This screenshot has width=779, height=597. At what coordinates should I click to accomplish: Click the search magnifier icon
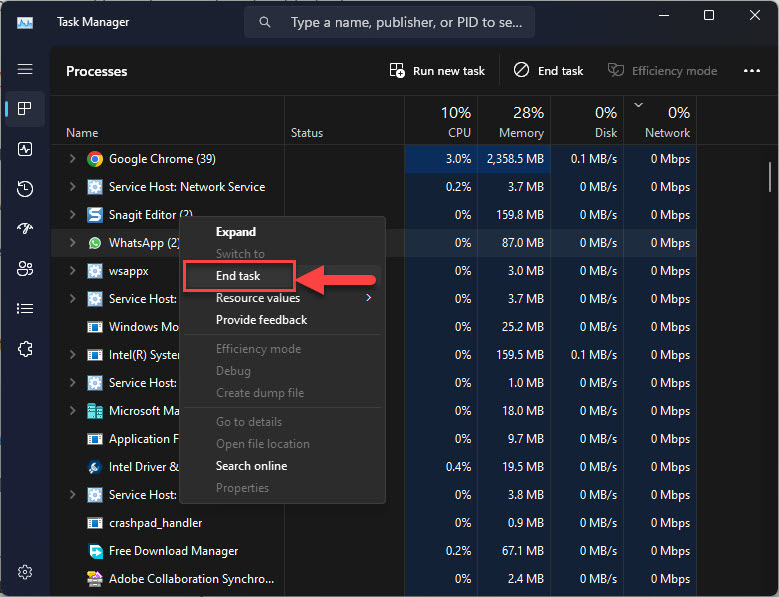tap(265, 22)
